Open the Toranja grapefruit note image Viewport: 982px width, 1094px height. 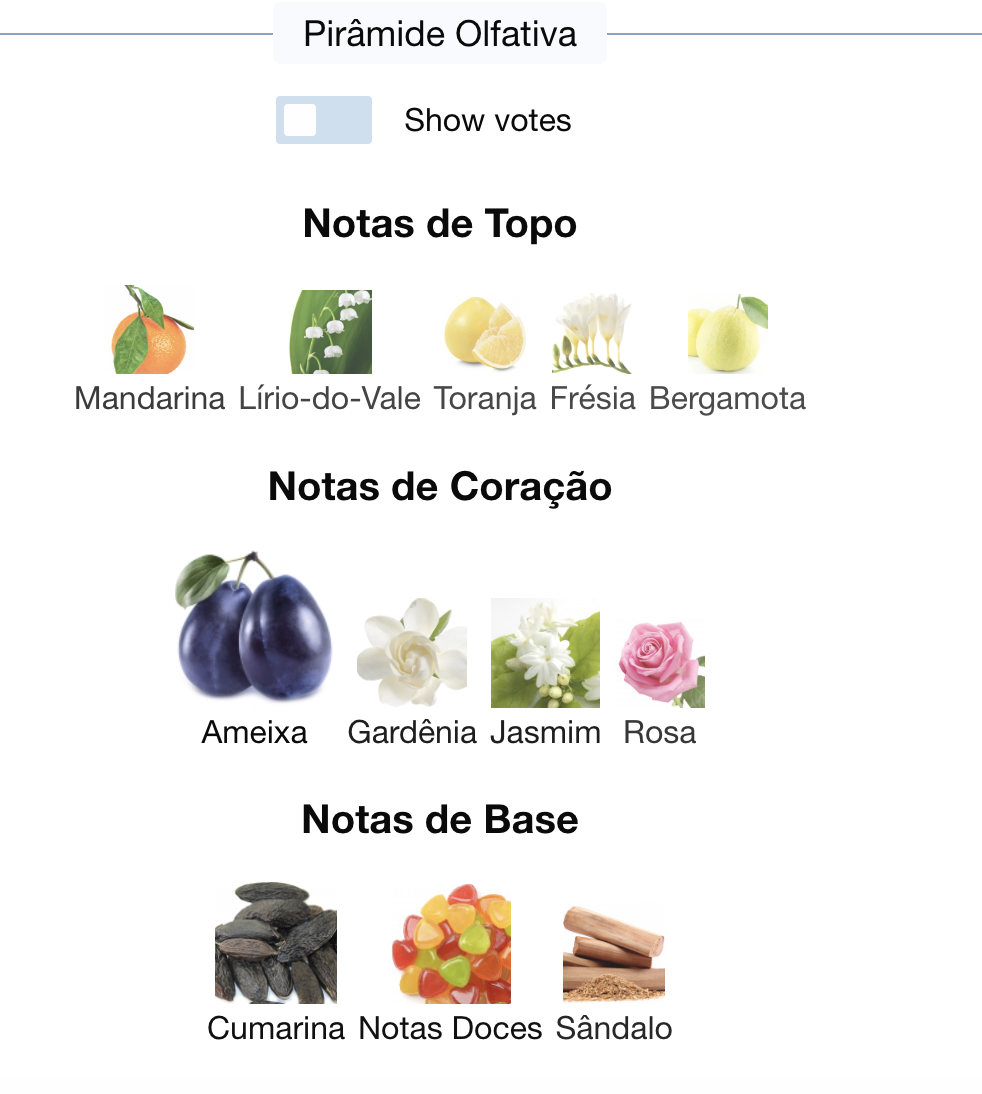pos(485,332)
